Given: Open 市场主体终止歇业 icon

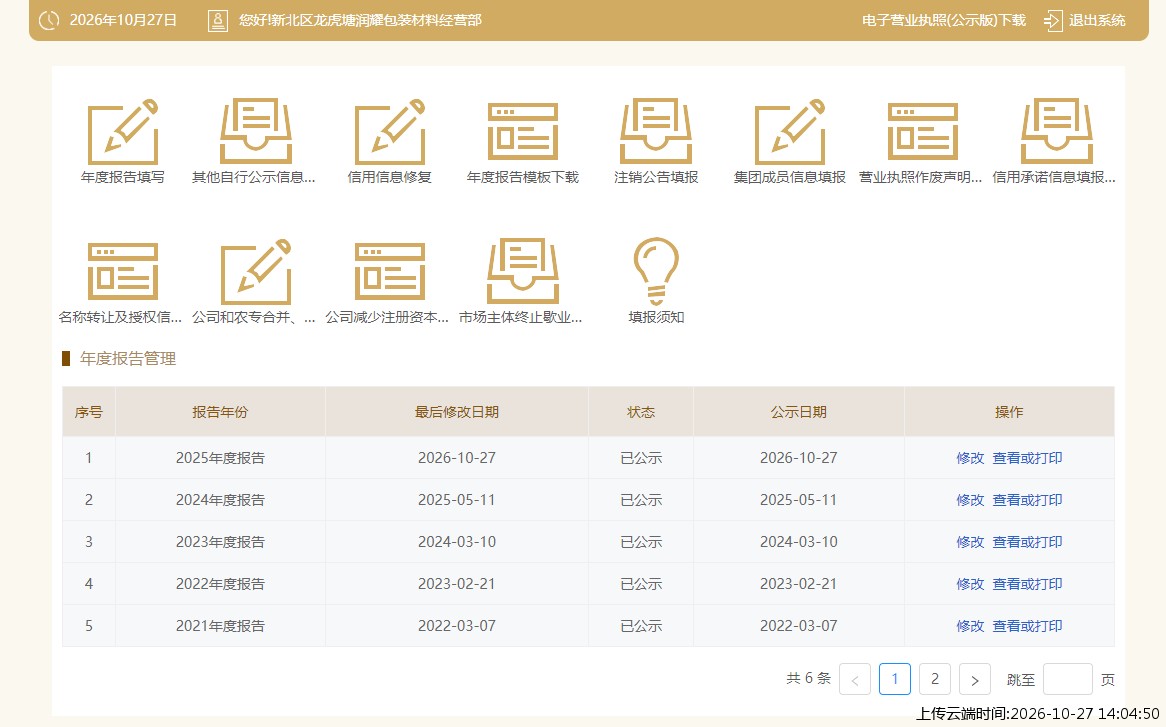Looking at the screenshot, I should click(x=523, y=271).
